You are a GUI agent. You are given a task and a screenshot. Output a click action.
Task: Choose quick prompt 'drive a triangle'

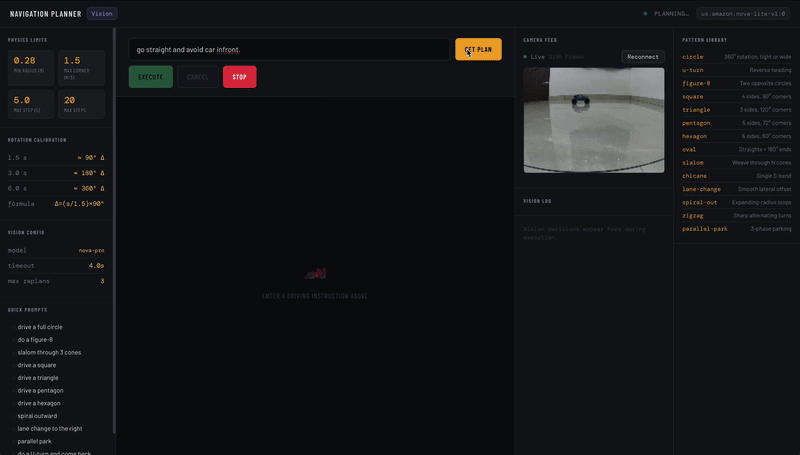[x=38, y=378]
